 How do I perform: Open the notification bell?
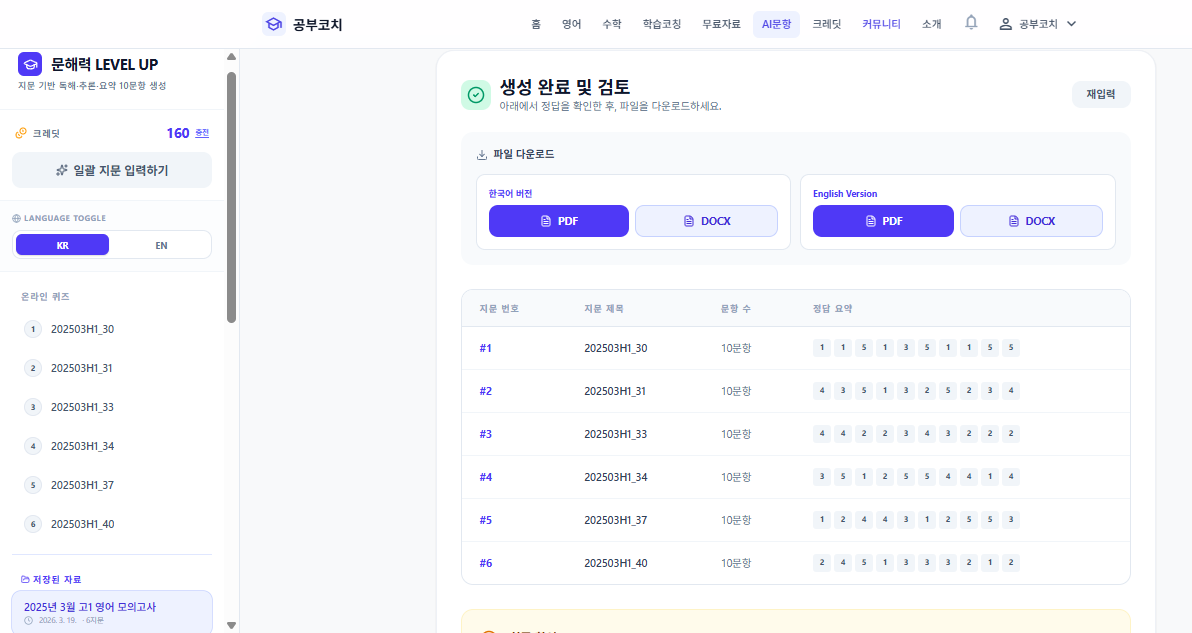coord(971,23)
